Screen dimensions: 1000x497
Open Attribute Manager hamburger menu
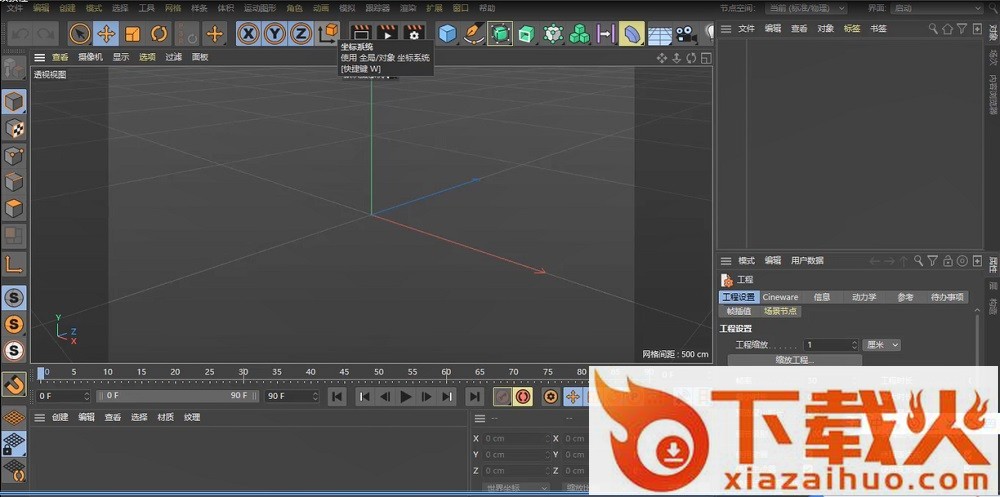click(x=726, y=260)
